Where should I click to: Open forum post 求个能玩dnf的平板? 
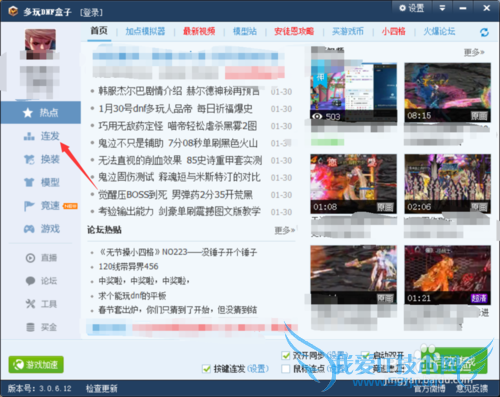point(132,296)
